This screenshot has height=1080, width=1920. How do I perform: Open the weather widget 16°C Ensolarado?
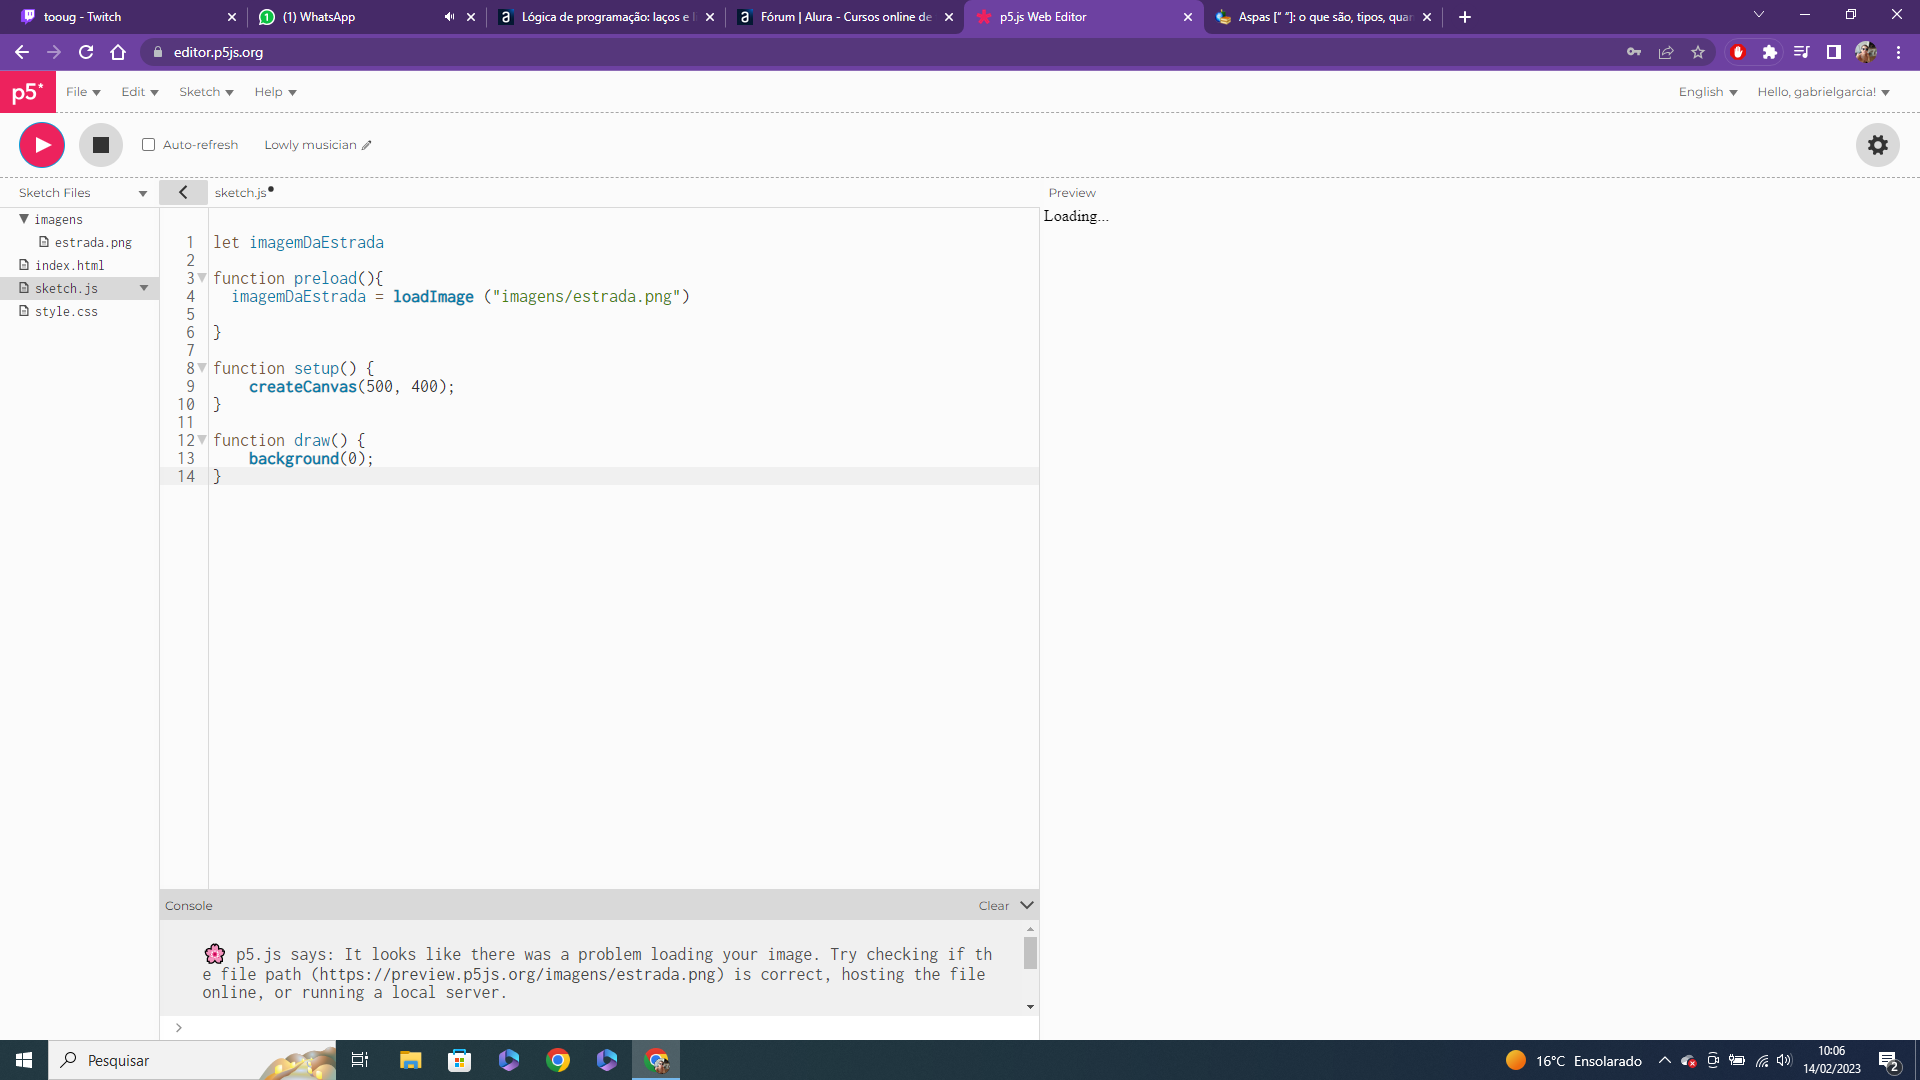(1574, 1060)
